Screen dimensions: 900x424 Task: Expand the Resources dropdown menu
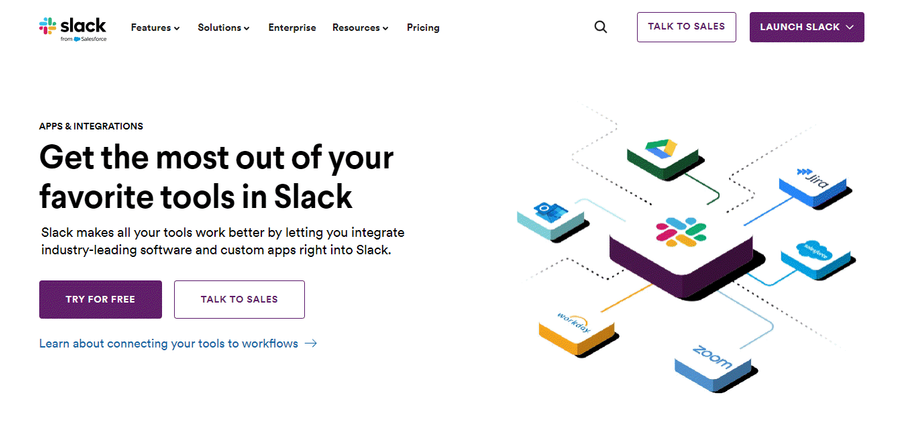(x=360, y=28)
